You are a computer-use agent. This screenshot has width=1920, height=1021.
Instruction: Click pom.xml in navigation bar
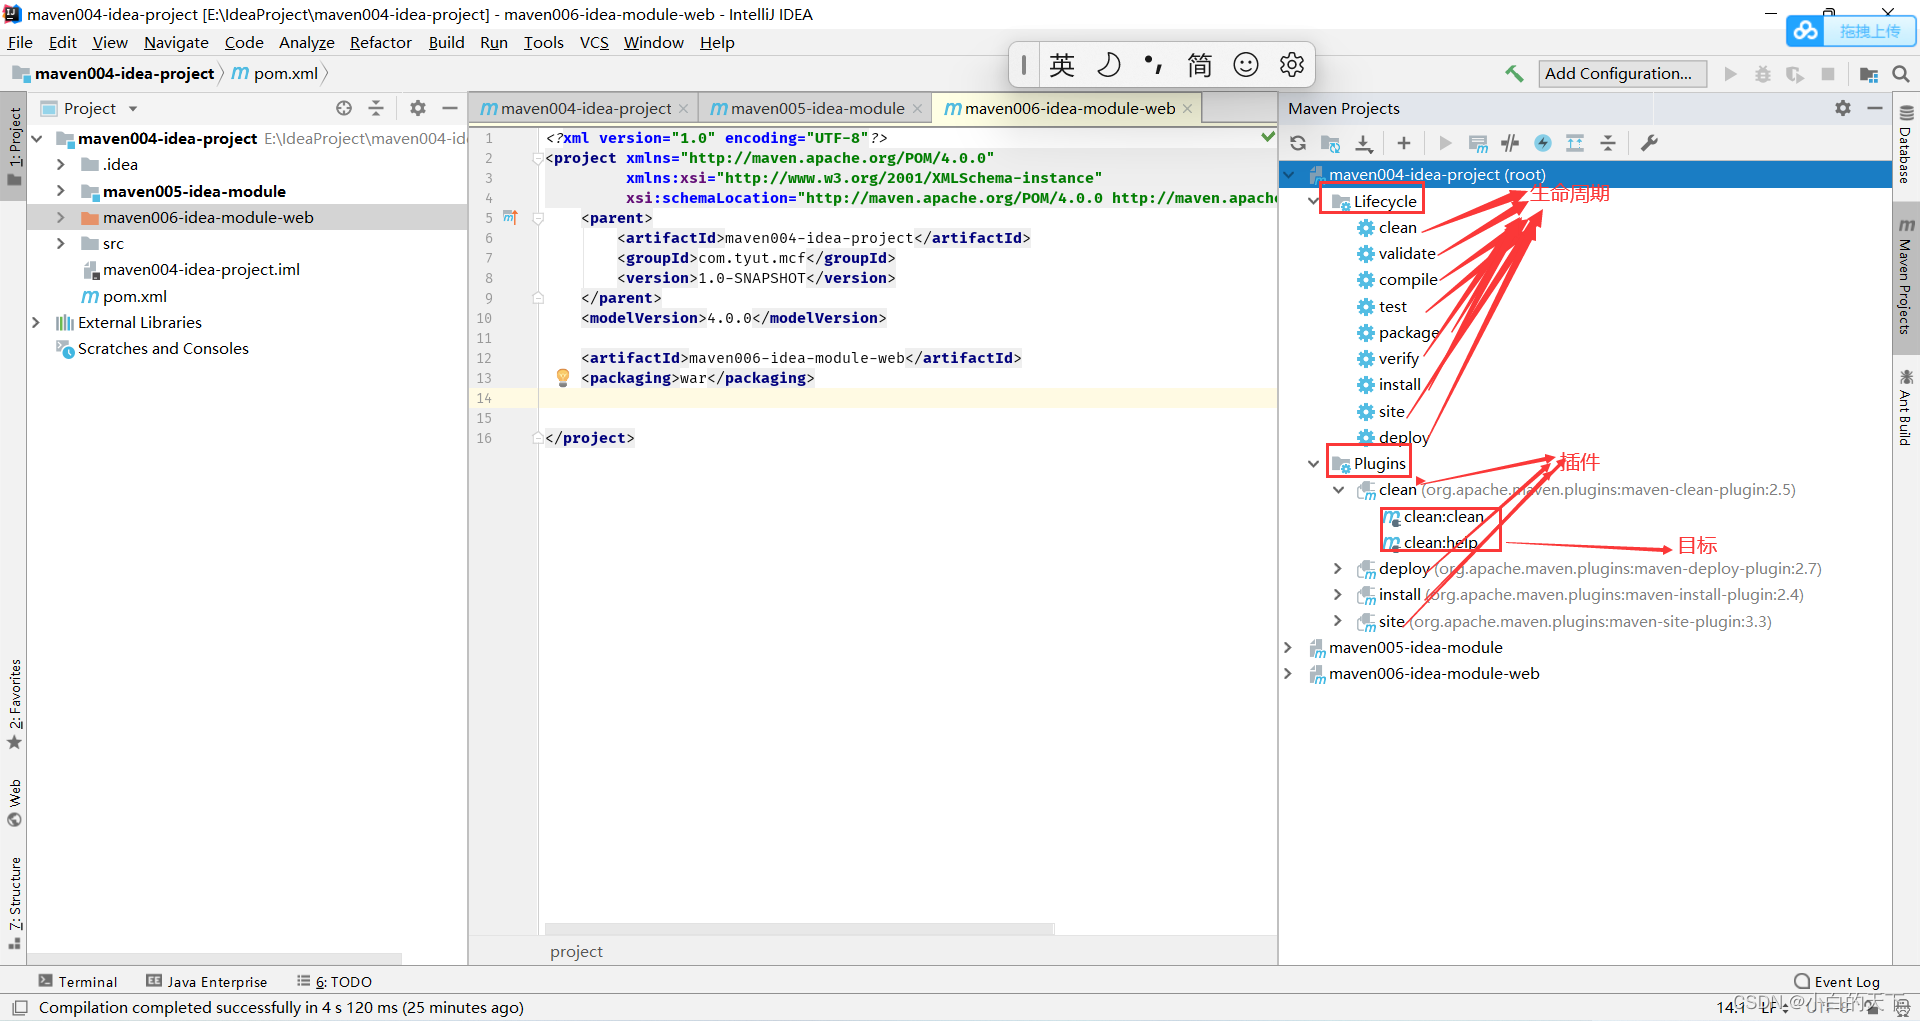coord(275,73)
